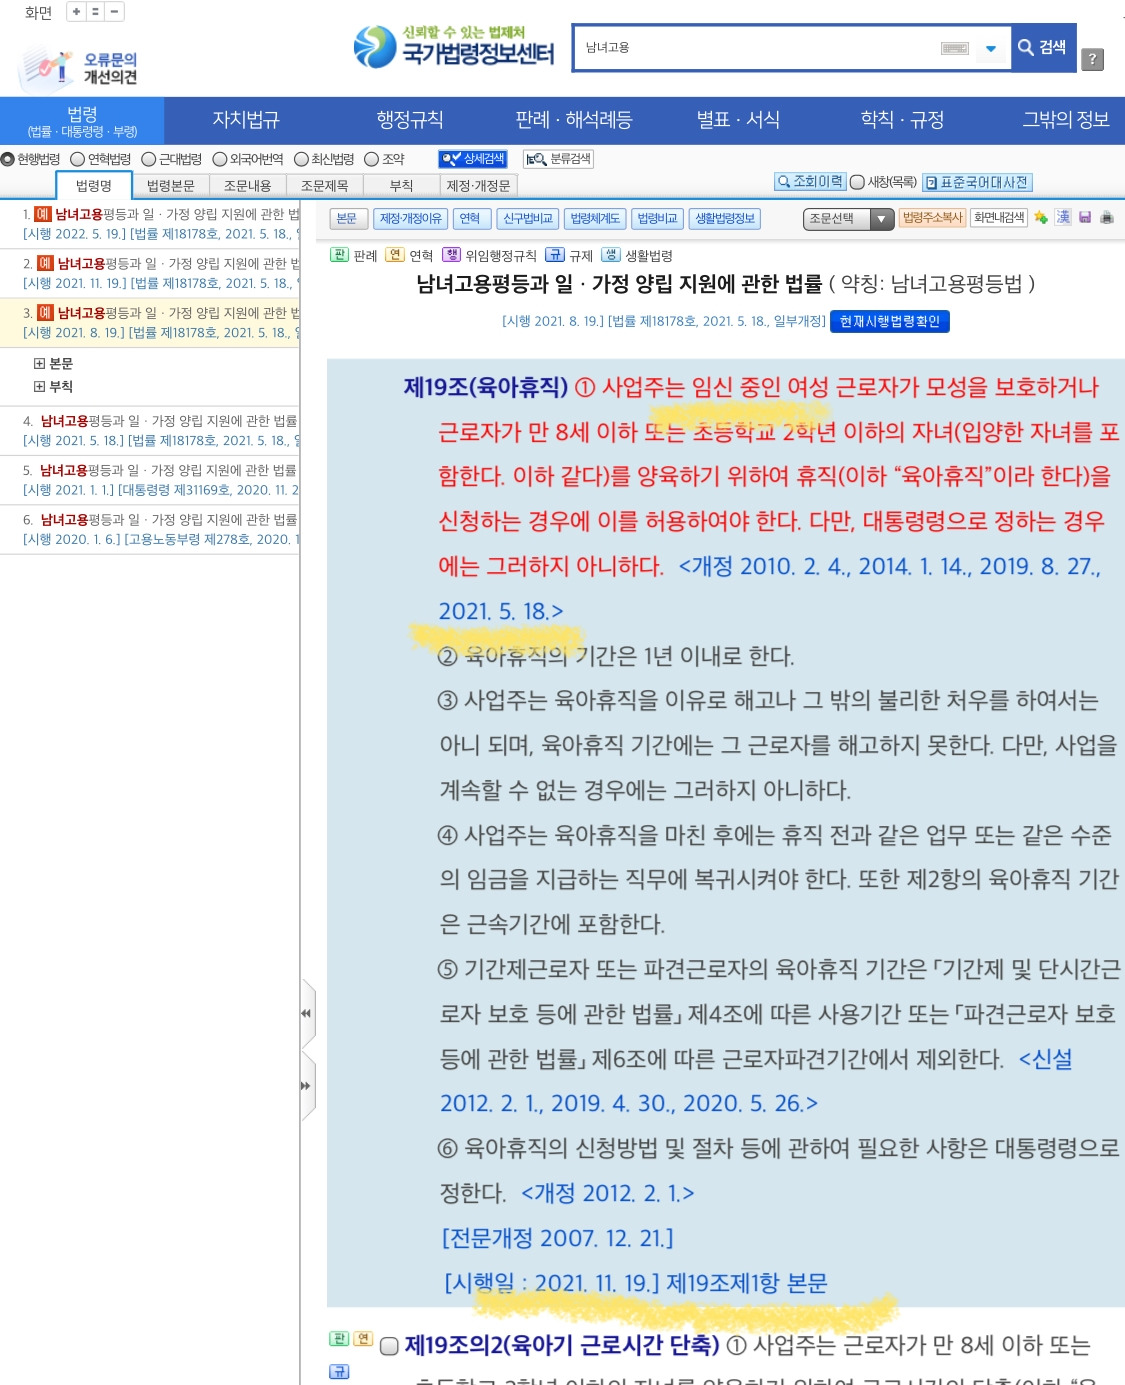Select 현행법령 radio button
Image resolution: width=1125 pixels, height=1385 pixels.
pos(8,159)
